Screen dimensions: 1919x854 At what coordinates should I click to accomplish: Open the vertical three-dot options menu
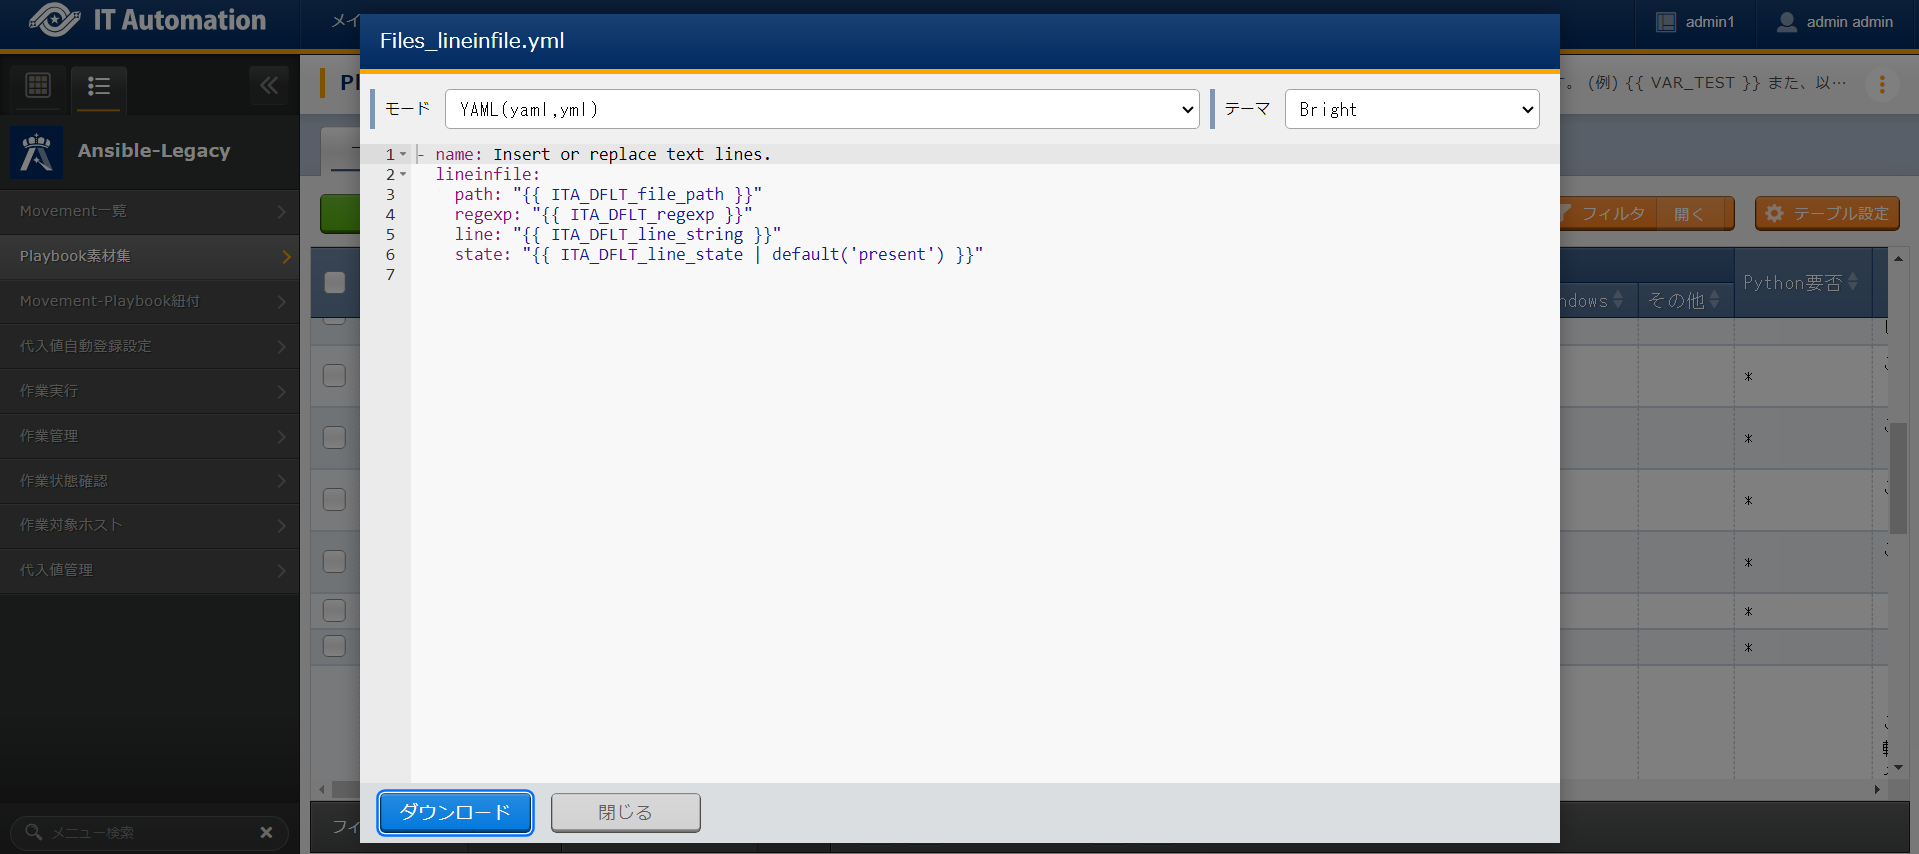point(1882,85)
